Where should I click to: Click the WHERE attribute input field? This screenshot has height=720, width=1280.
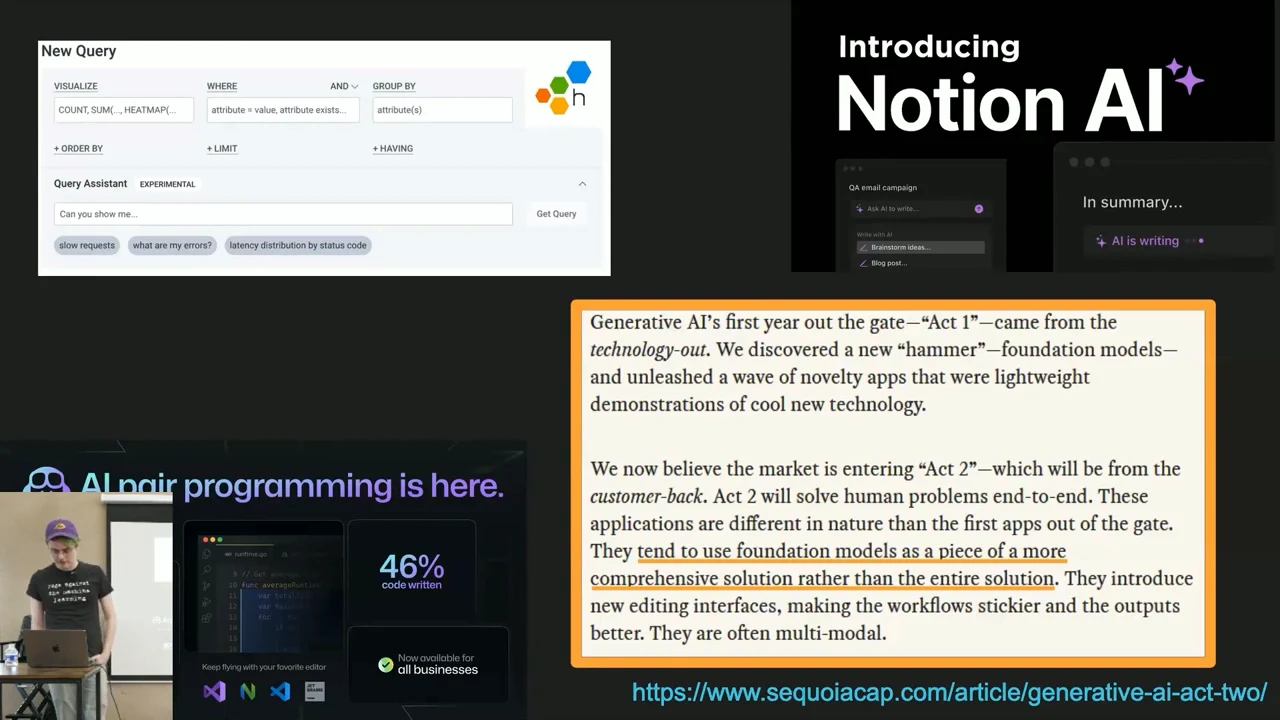[x=283, y=110]
